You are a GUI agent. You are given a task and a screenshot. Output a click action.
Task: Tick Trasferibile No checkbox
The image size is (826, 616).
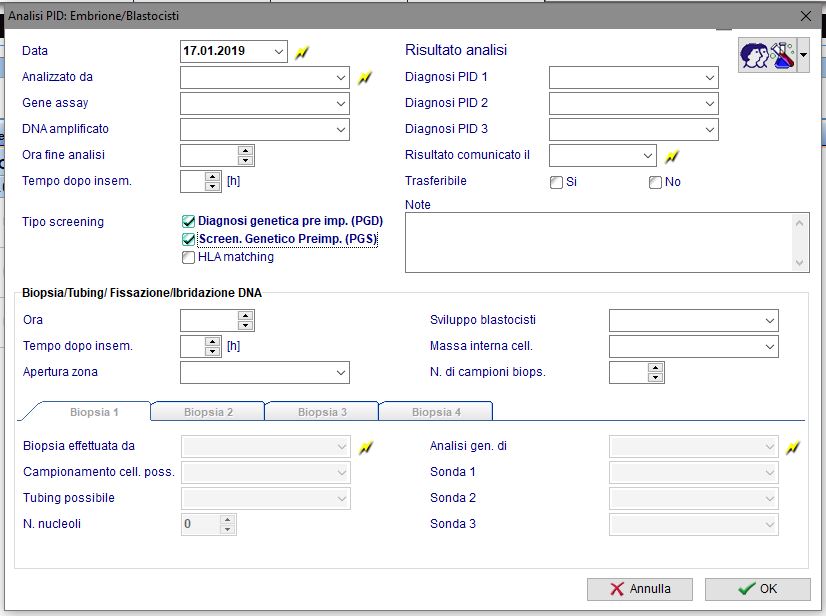tap(655, 182)
